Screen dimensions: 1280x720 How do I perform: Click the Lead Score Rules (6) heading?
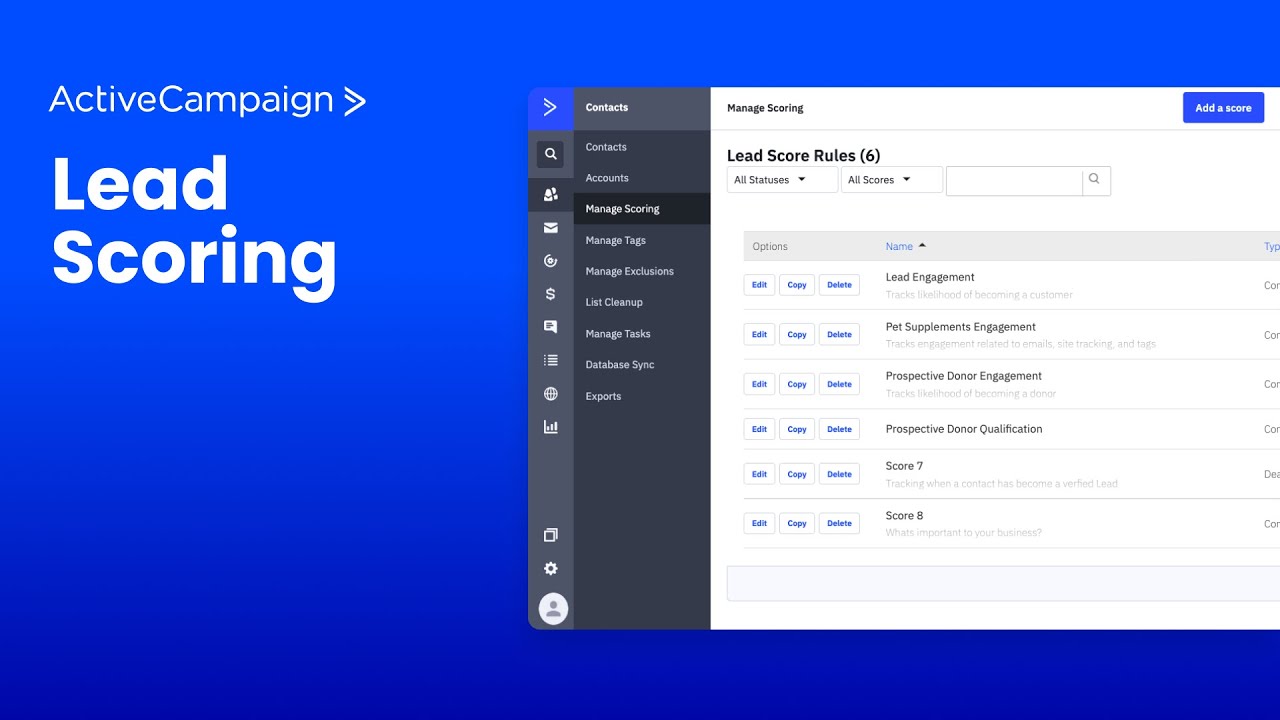(803, 155)
